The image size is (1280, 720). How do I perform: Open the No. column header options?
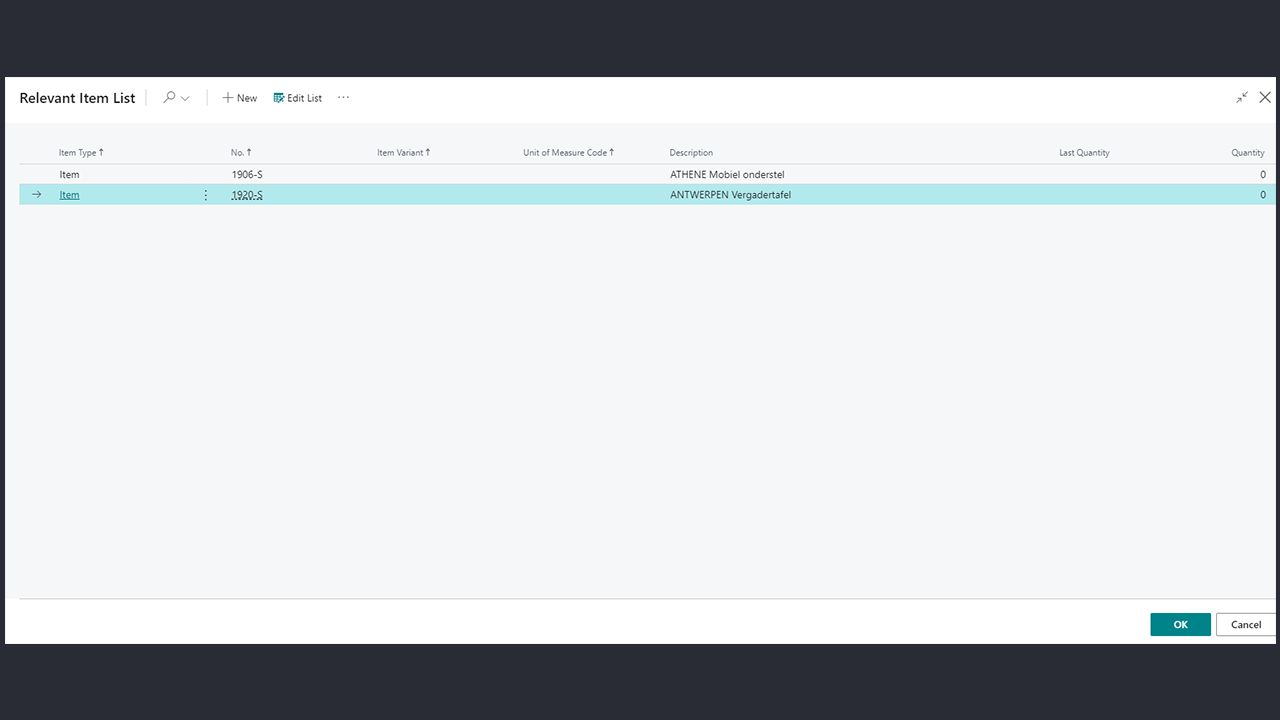[240, 153]
